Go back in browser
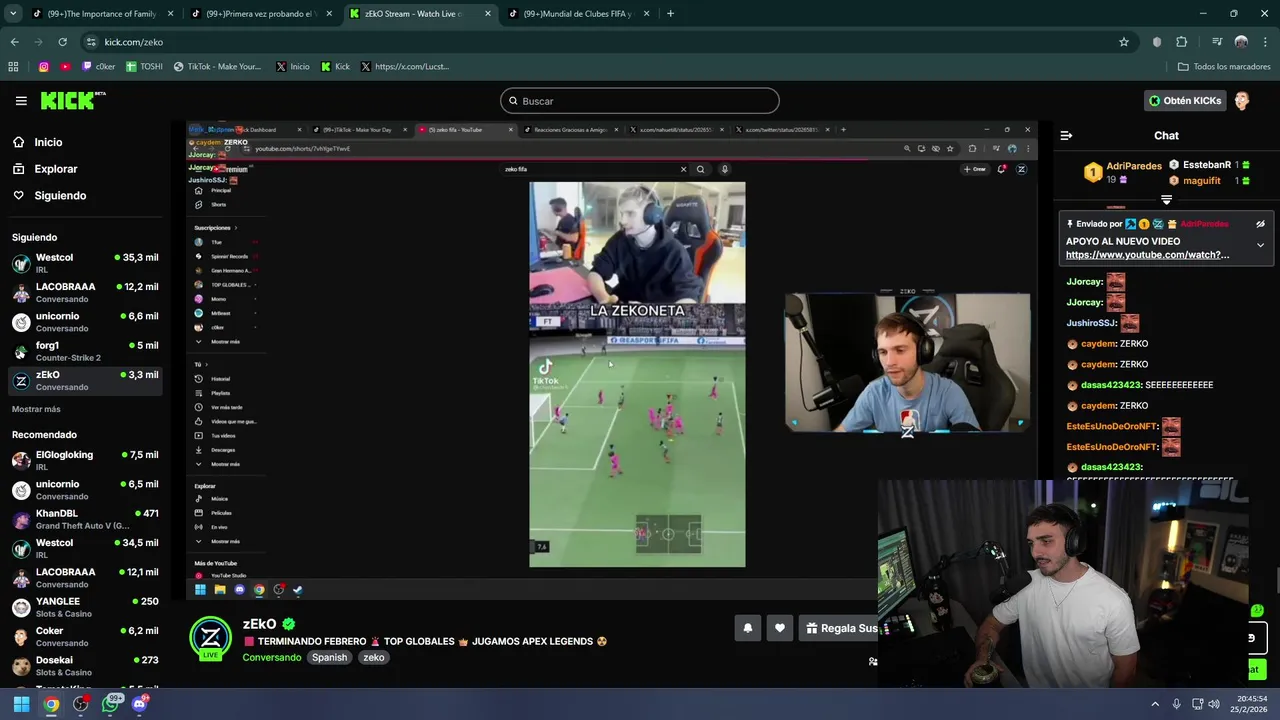 coord(14,42)
